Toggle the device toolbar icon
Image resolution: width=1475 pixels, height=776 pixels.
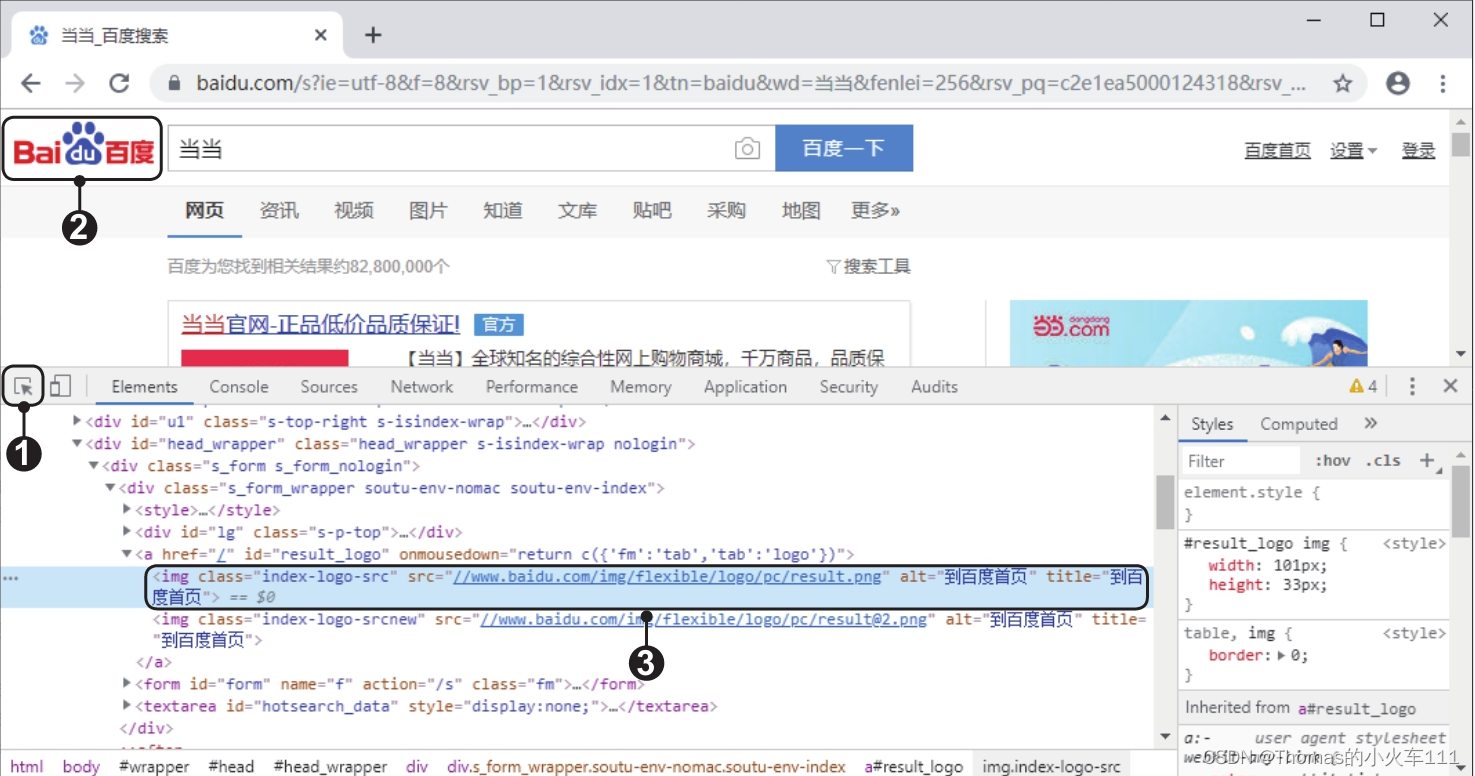(61, 386)
